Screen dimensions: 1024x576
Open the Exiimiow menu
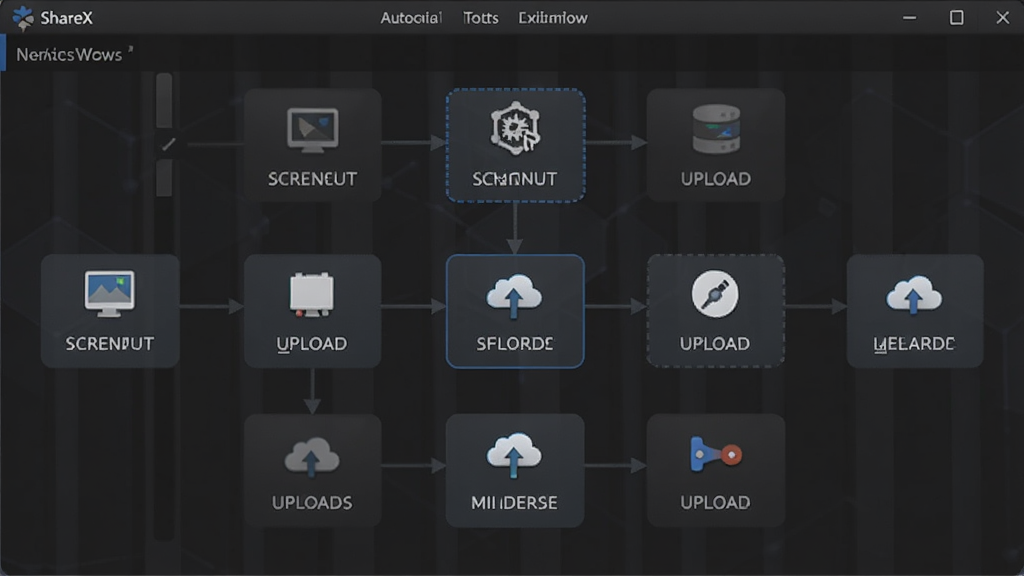point(552,18)
